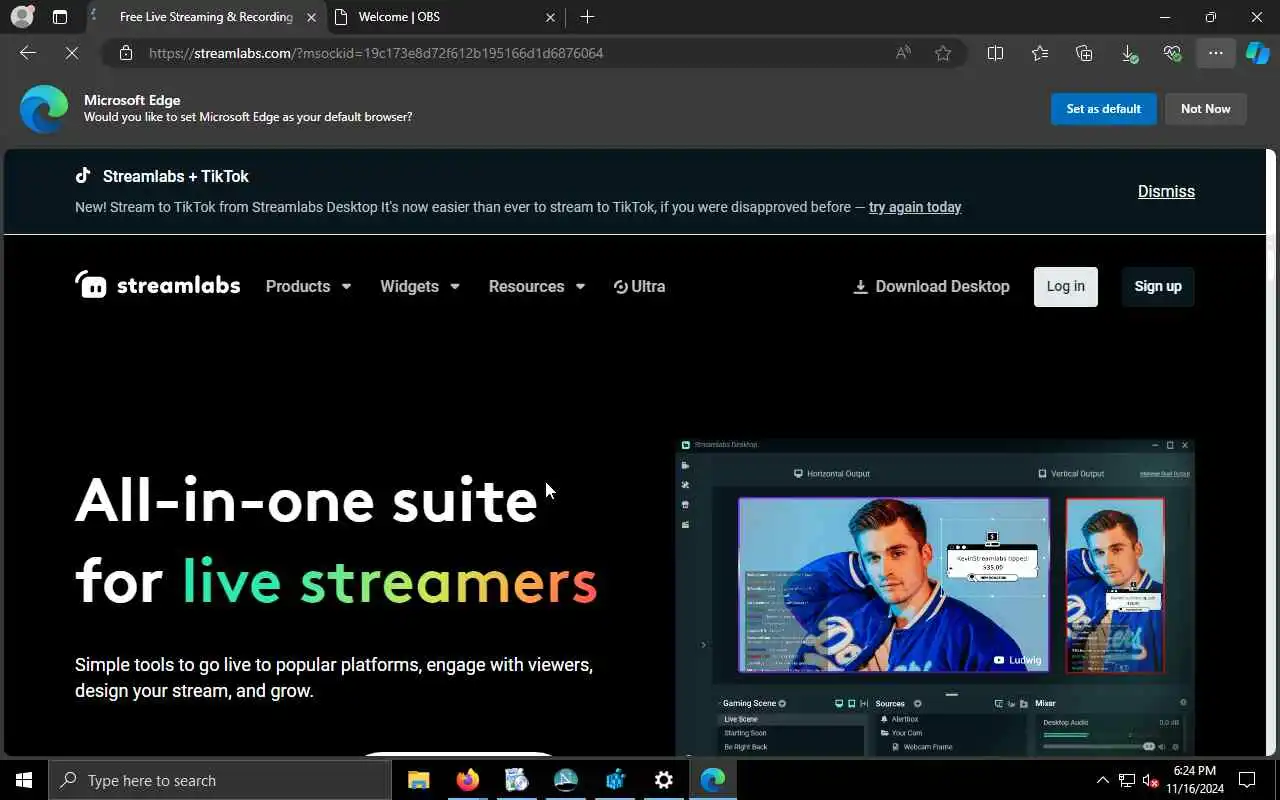Open Downloads icon in toolbar

click(1128, 53)
